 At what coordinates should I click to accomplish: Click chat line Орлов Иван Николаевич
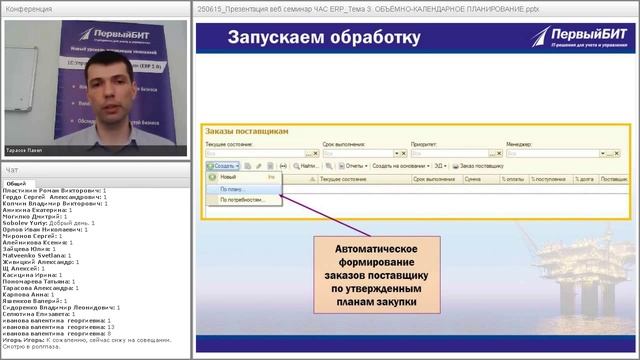pos(45,230)
